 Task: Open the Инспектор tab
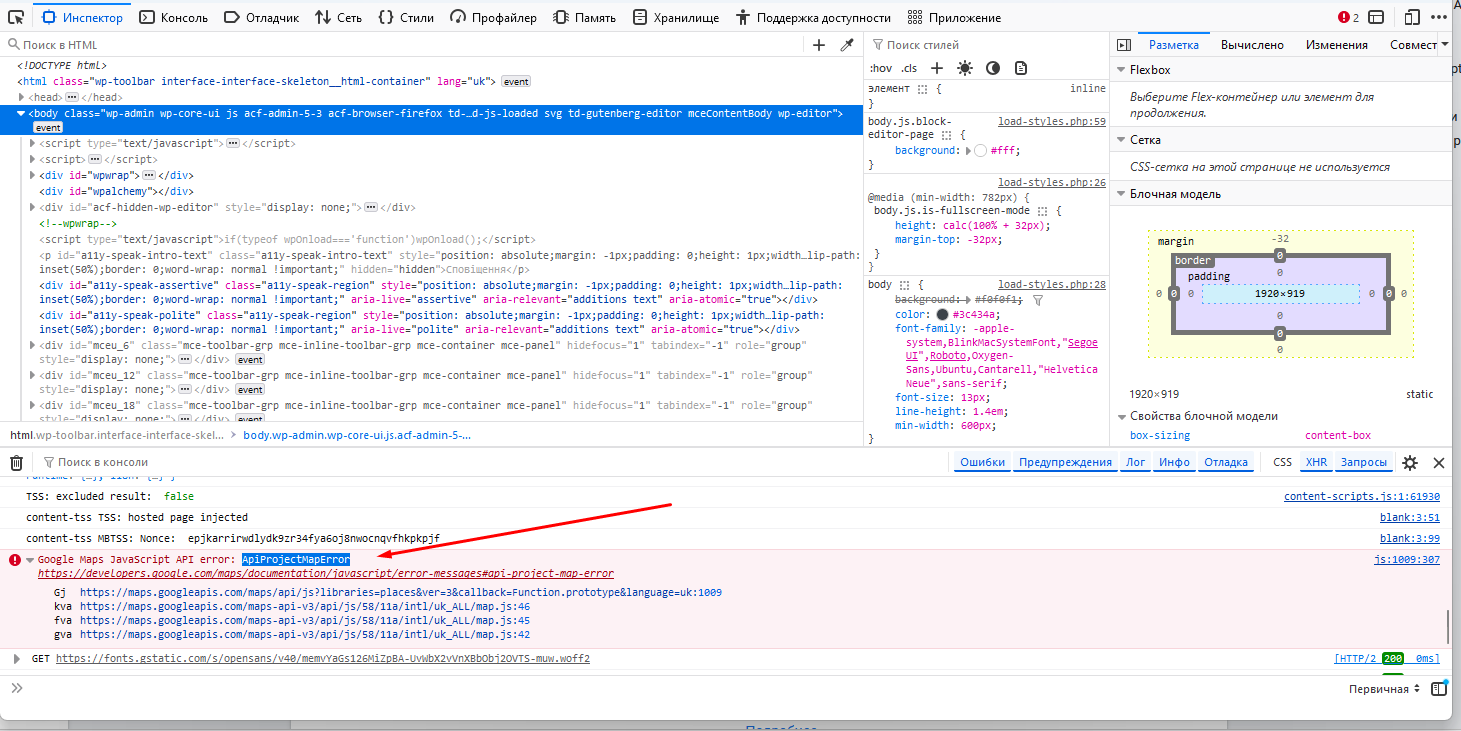(82, 17)
